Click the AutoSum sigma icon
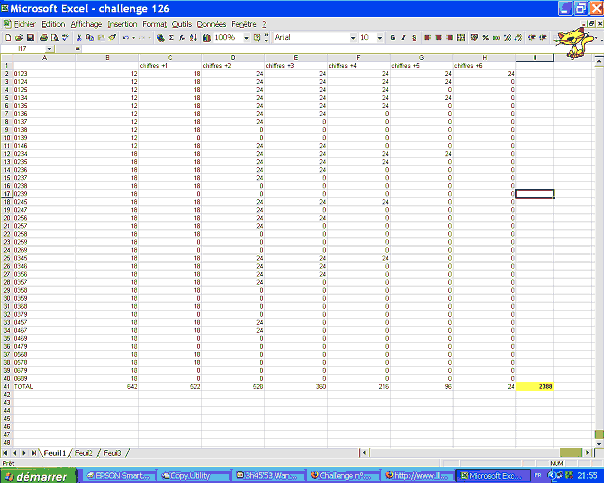This screenshot has width=604, height=483. 171,37
